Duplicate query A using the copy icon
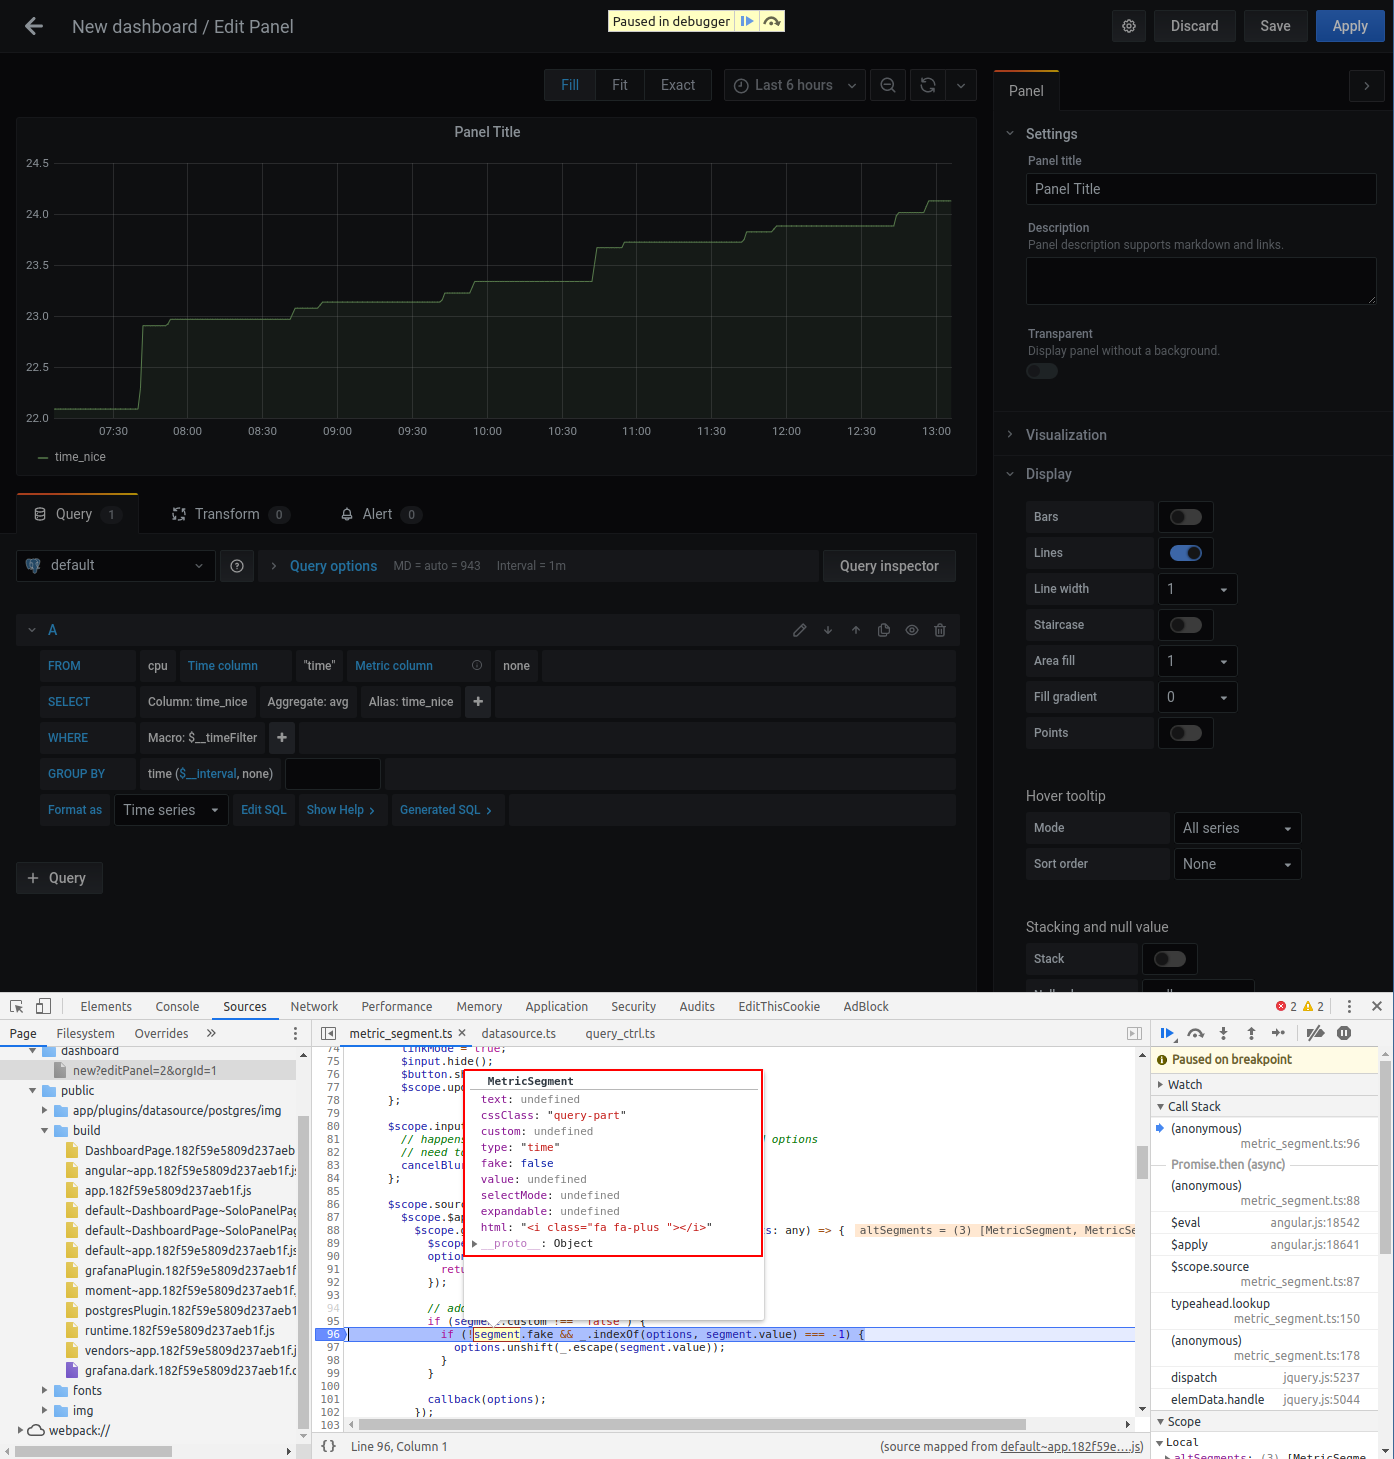The width and height of the screenshot is (1394, 1459). click(883, 630)
